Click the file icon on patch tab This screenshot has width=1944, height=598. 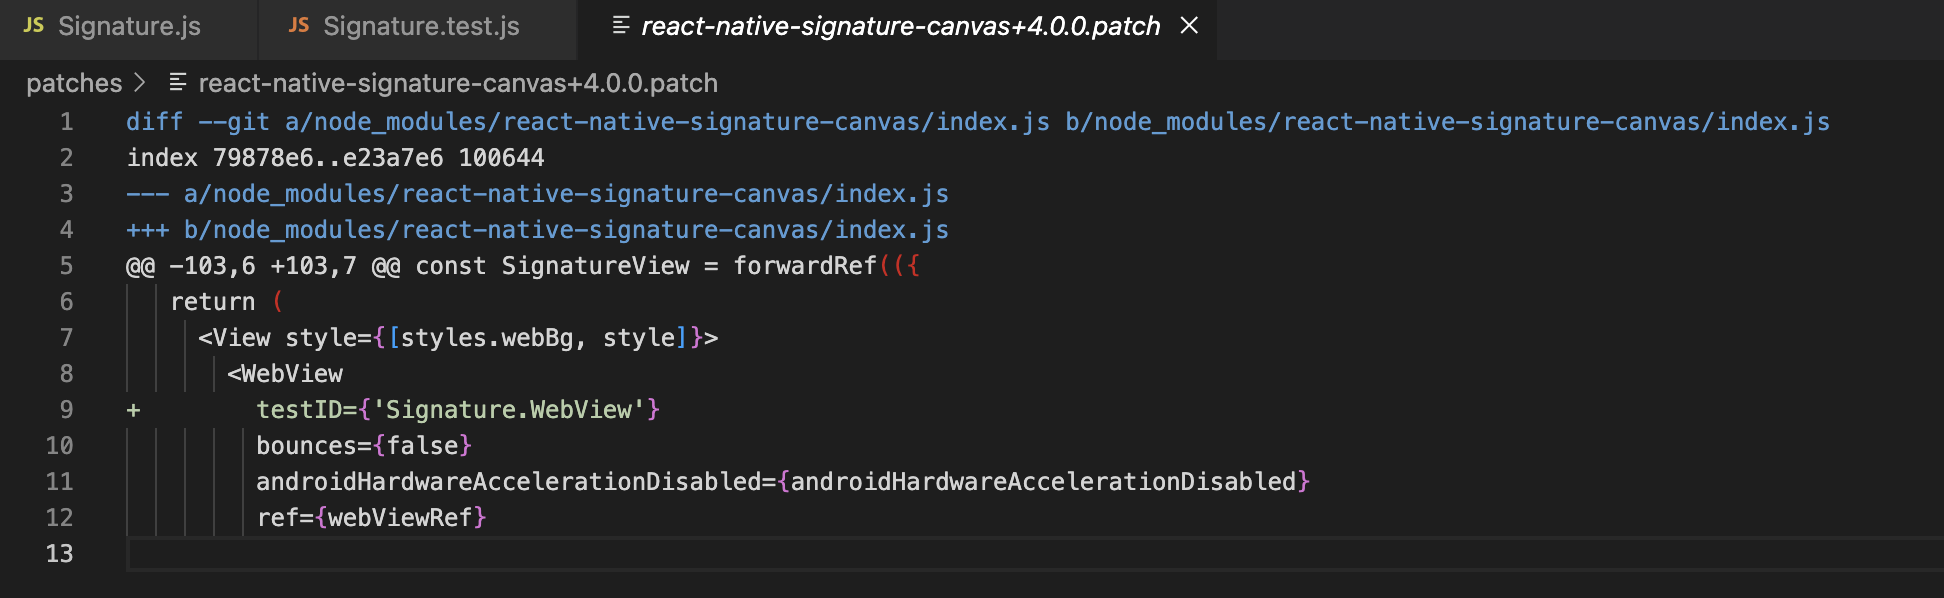pyautogui.click(x=621, y=26)
